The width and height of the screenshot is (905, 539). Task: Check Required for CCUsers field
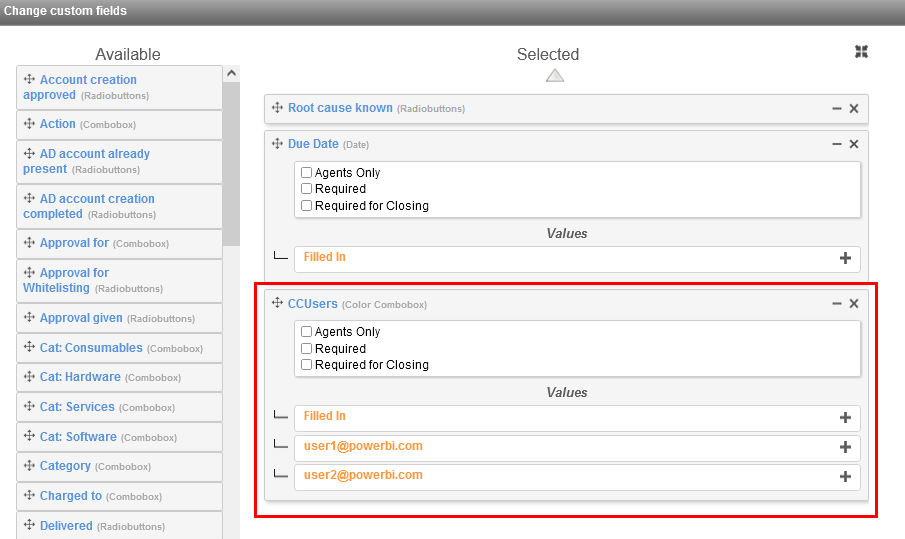pos(307,349)
